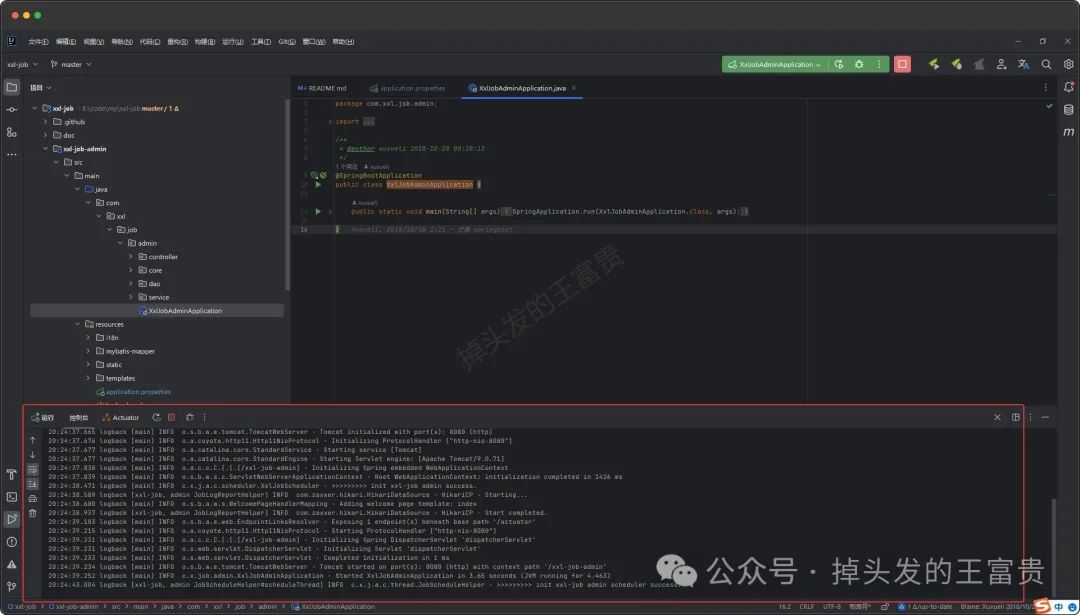Rerun XxlJobAdminApplication with green toolbar rerun icon
The width and height of the screenshot is (1080, 615).
(838, 64)
